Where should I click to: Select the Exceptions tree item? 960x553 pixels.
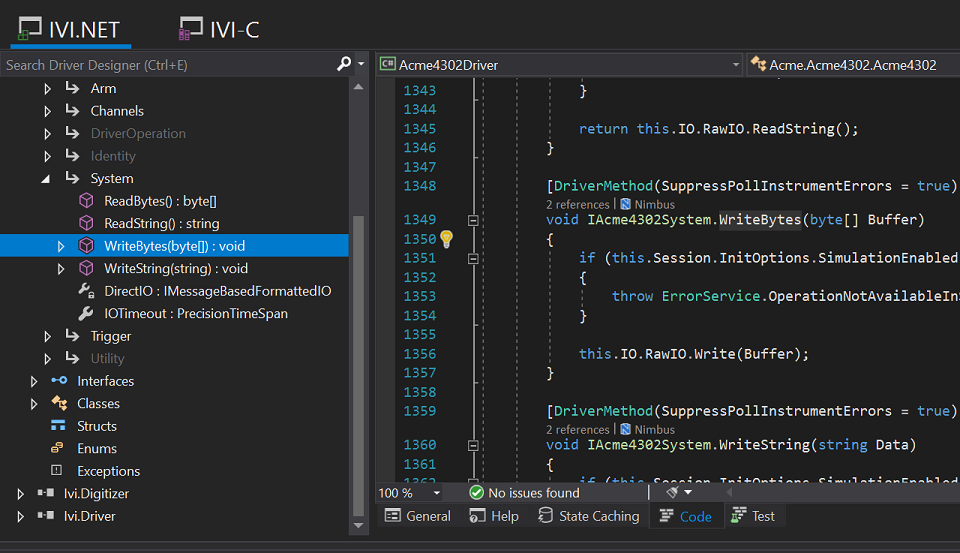[x=108, y=471]
